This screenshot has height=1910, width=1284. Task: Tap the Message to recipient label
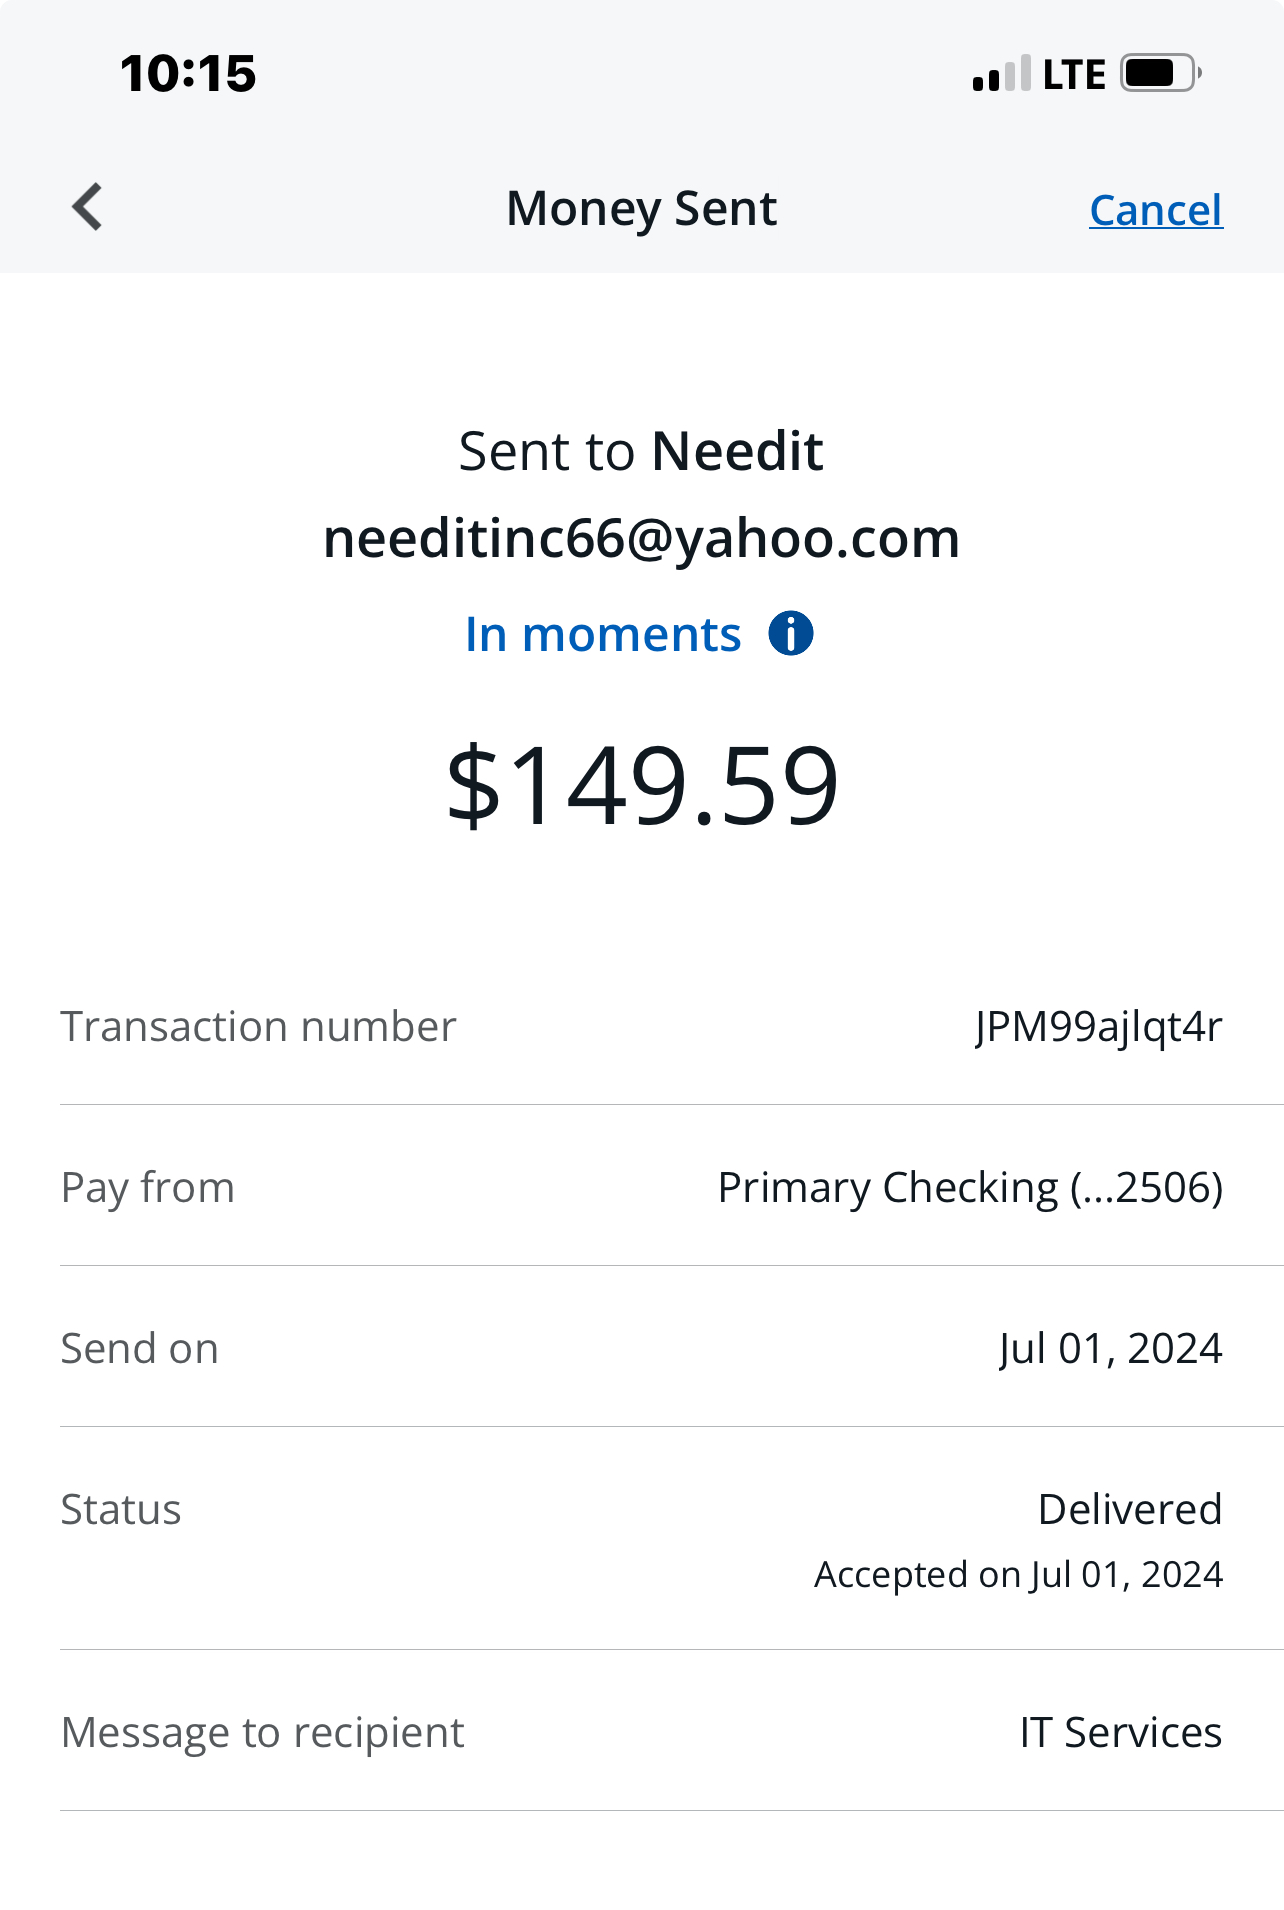tap(262, 1733)
